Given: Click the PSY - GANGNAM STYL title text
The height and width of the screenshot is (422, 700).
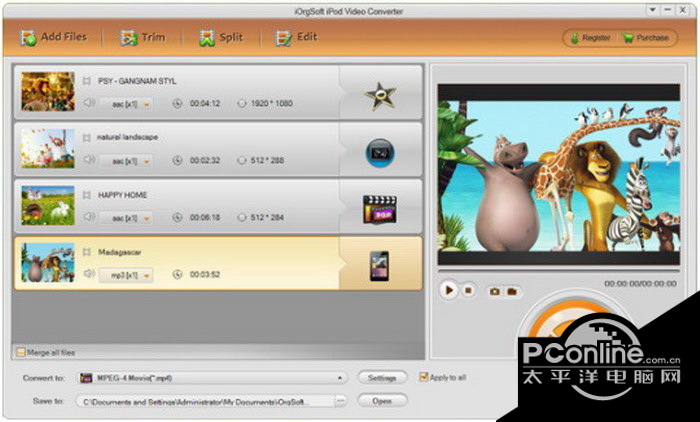Looking at the screenshot, I should point(137,81).
